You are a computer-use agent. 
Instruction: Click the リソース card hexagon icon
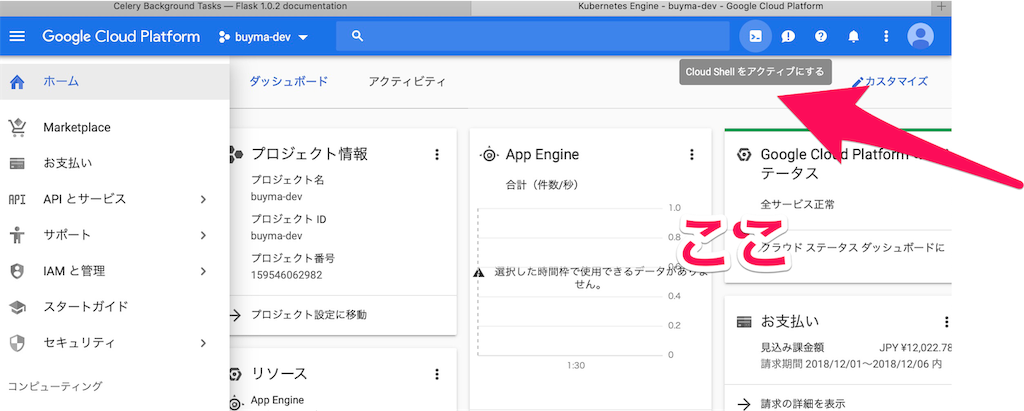coord(234,374)
